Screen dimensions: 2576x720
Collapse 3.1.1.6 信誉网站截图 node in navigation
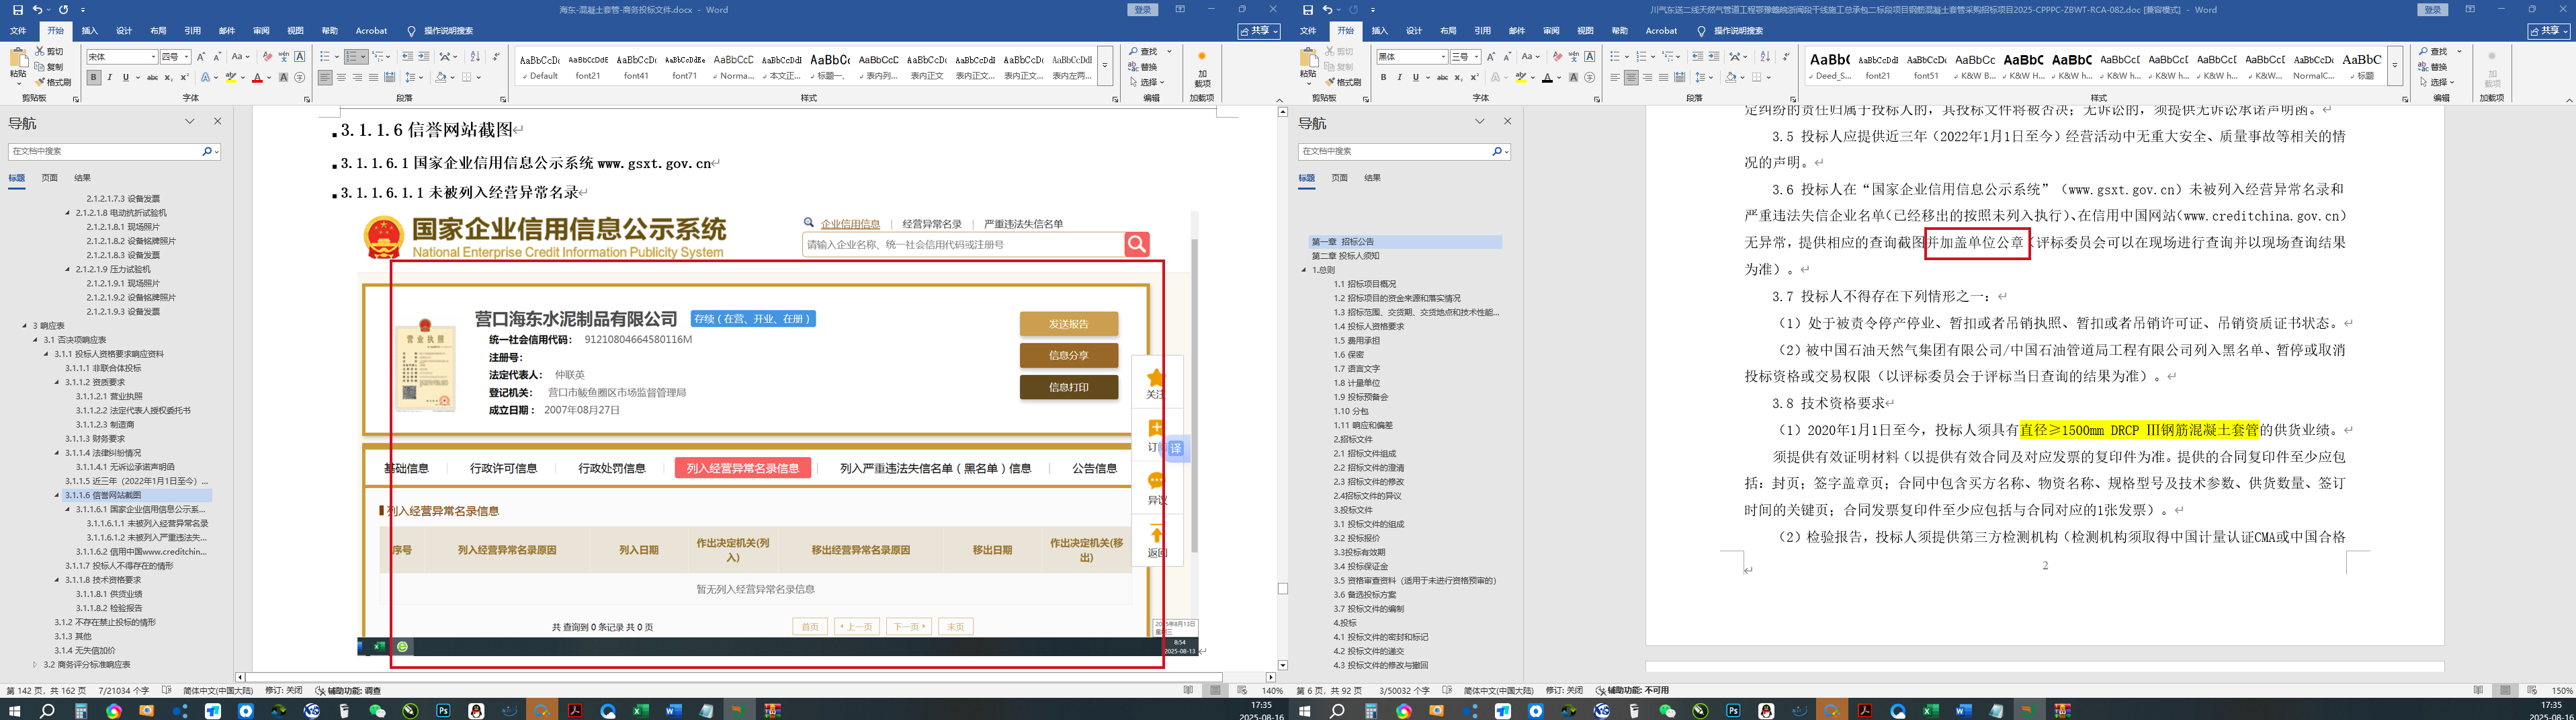tap(57, 495)
